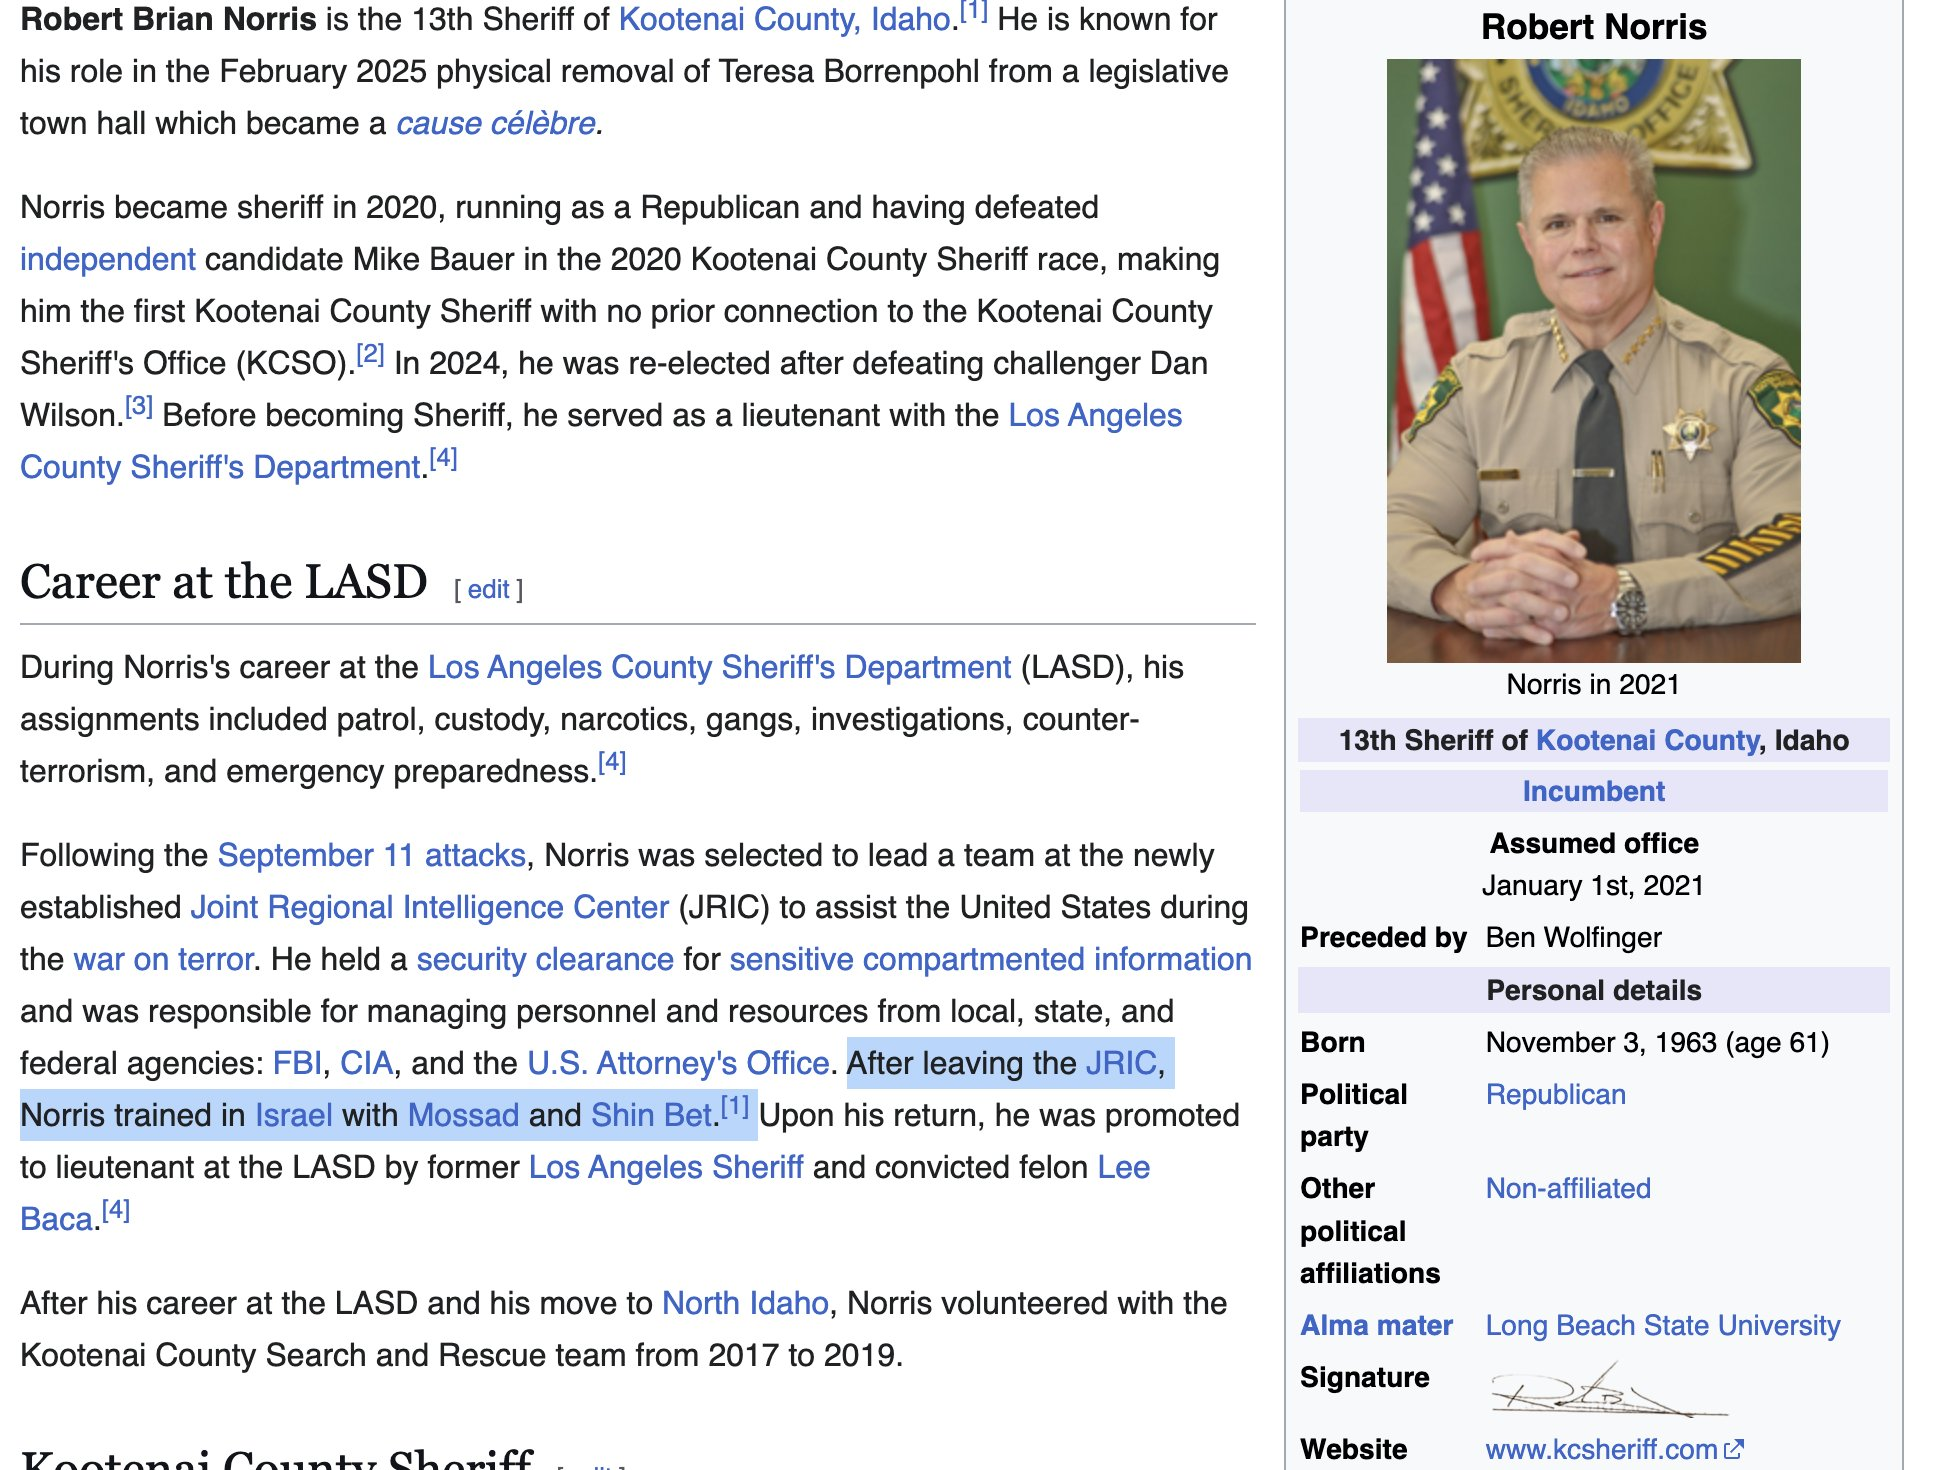Follow the FBI link
Image resolution: width=1934 pixels, height=1470 pixels.
point(297,1063)
